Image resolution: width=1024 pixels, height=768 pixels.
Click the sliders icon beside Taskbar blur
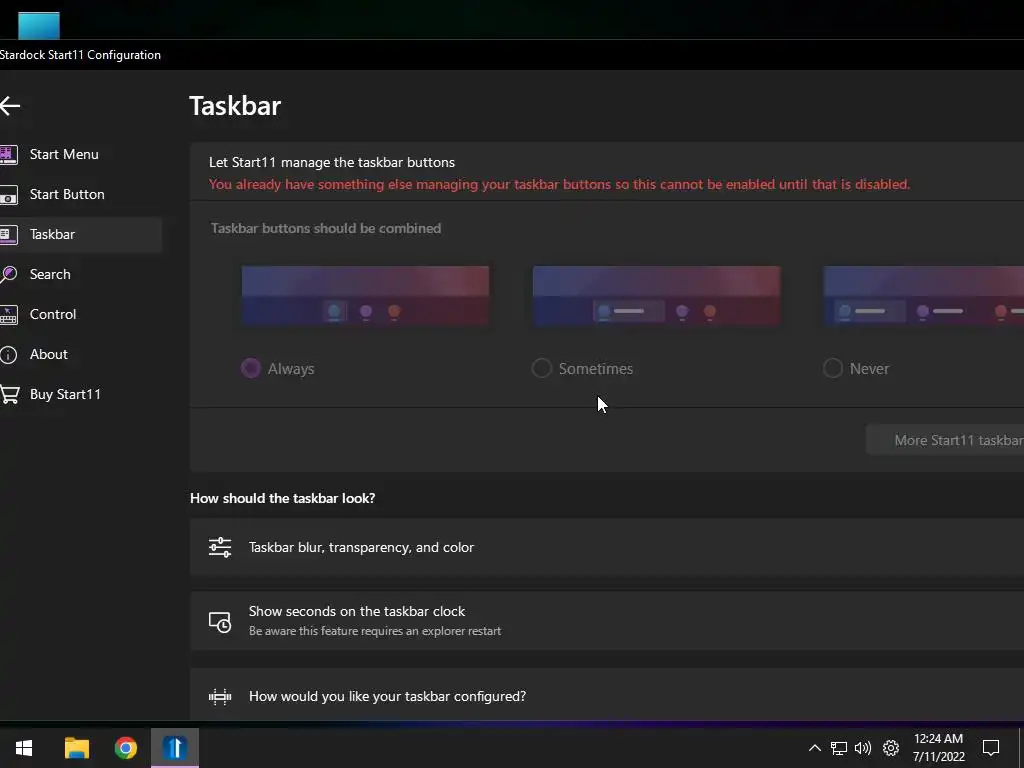(x=220, y=547)
